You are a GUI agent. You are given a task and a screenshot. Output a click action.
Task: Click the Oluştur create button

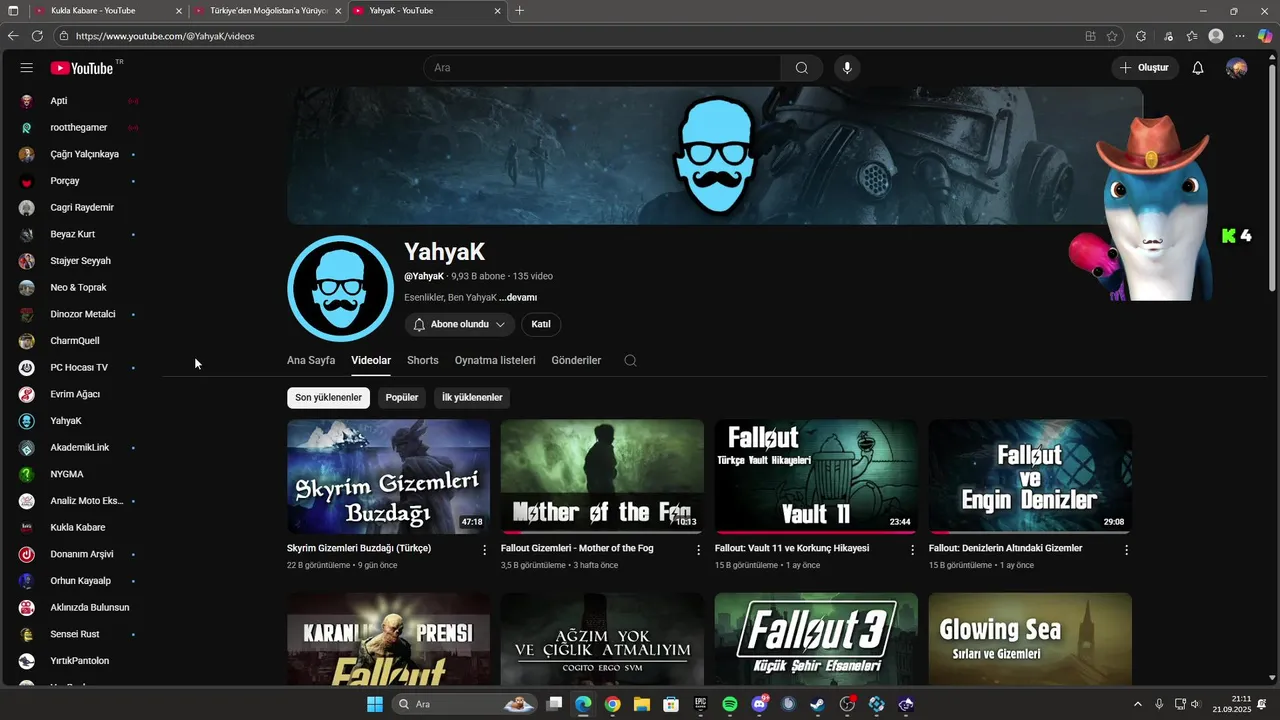(1144, 68)
